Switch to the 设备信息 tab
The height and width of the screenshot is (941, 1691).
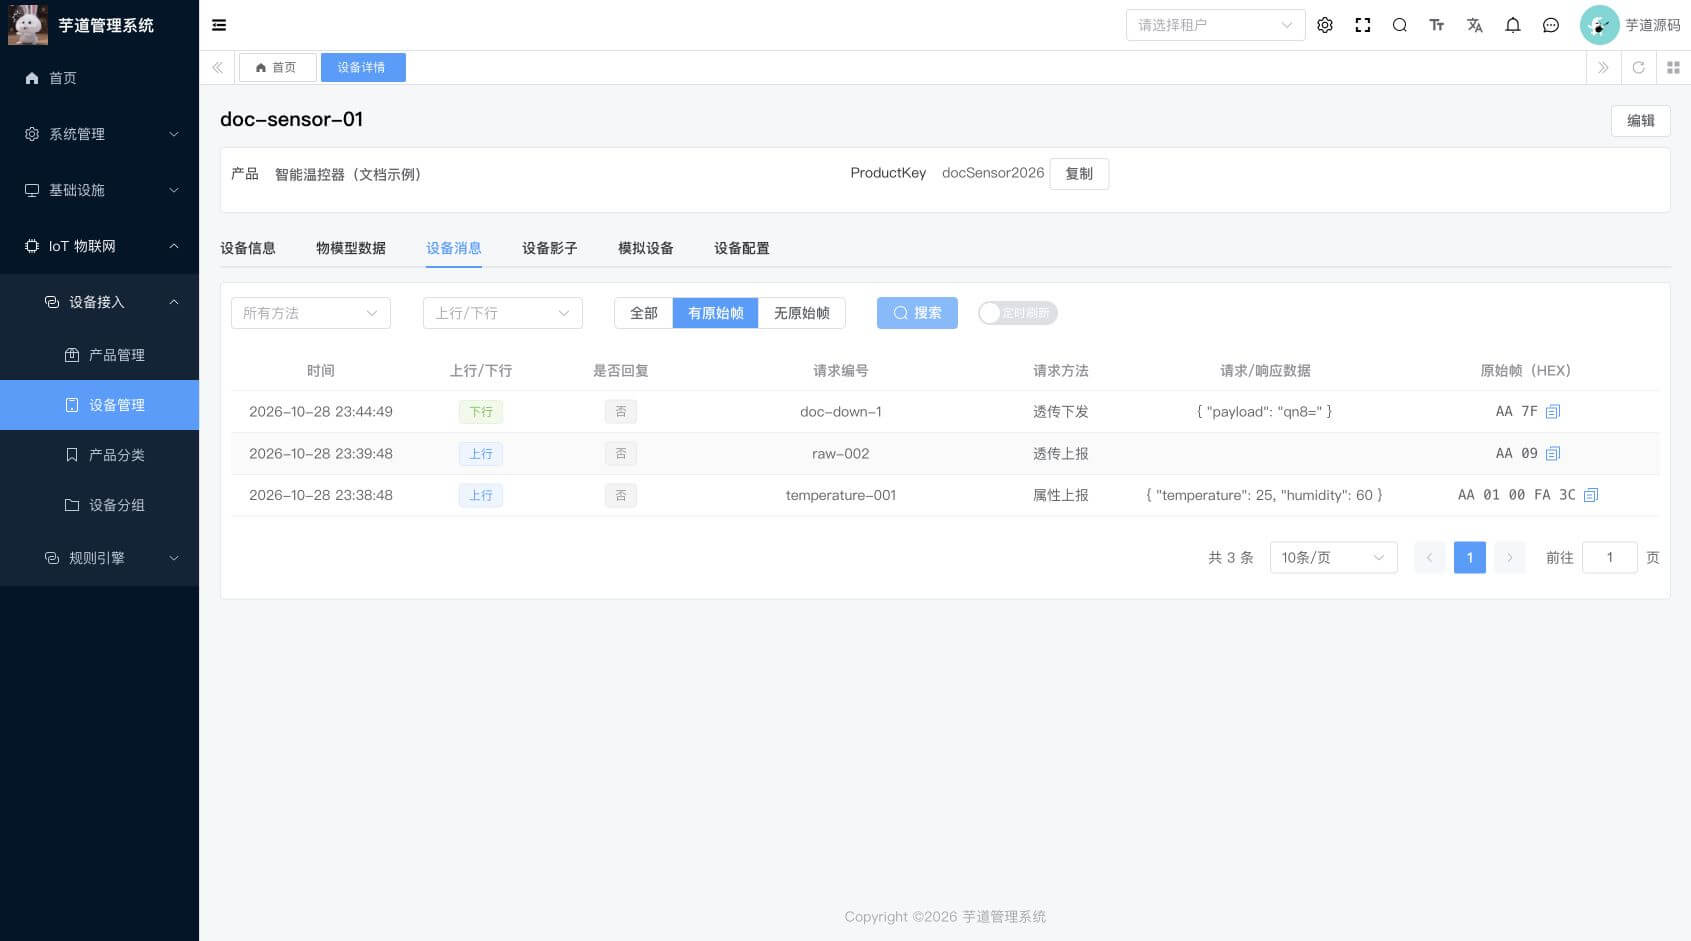point(248,248)
